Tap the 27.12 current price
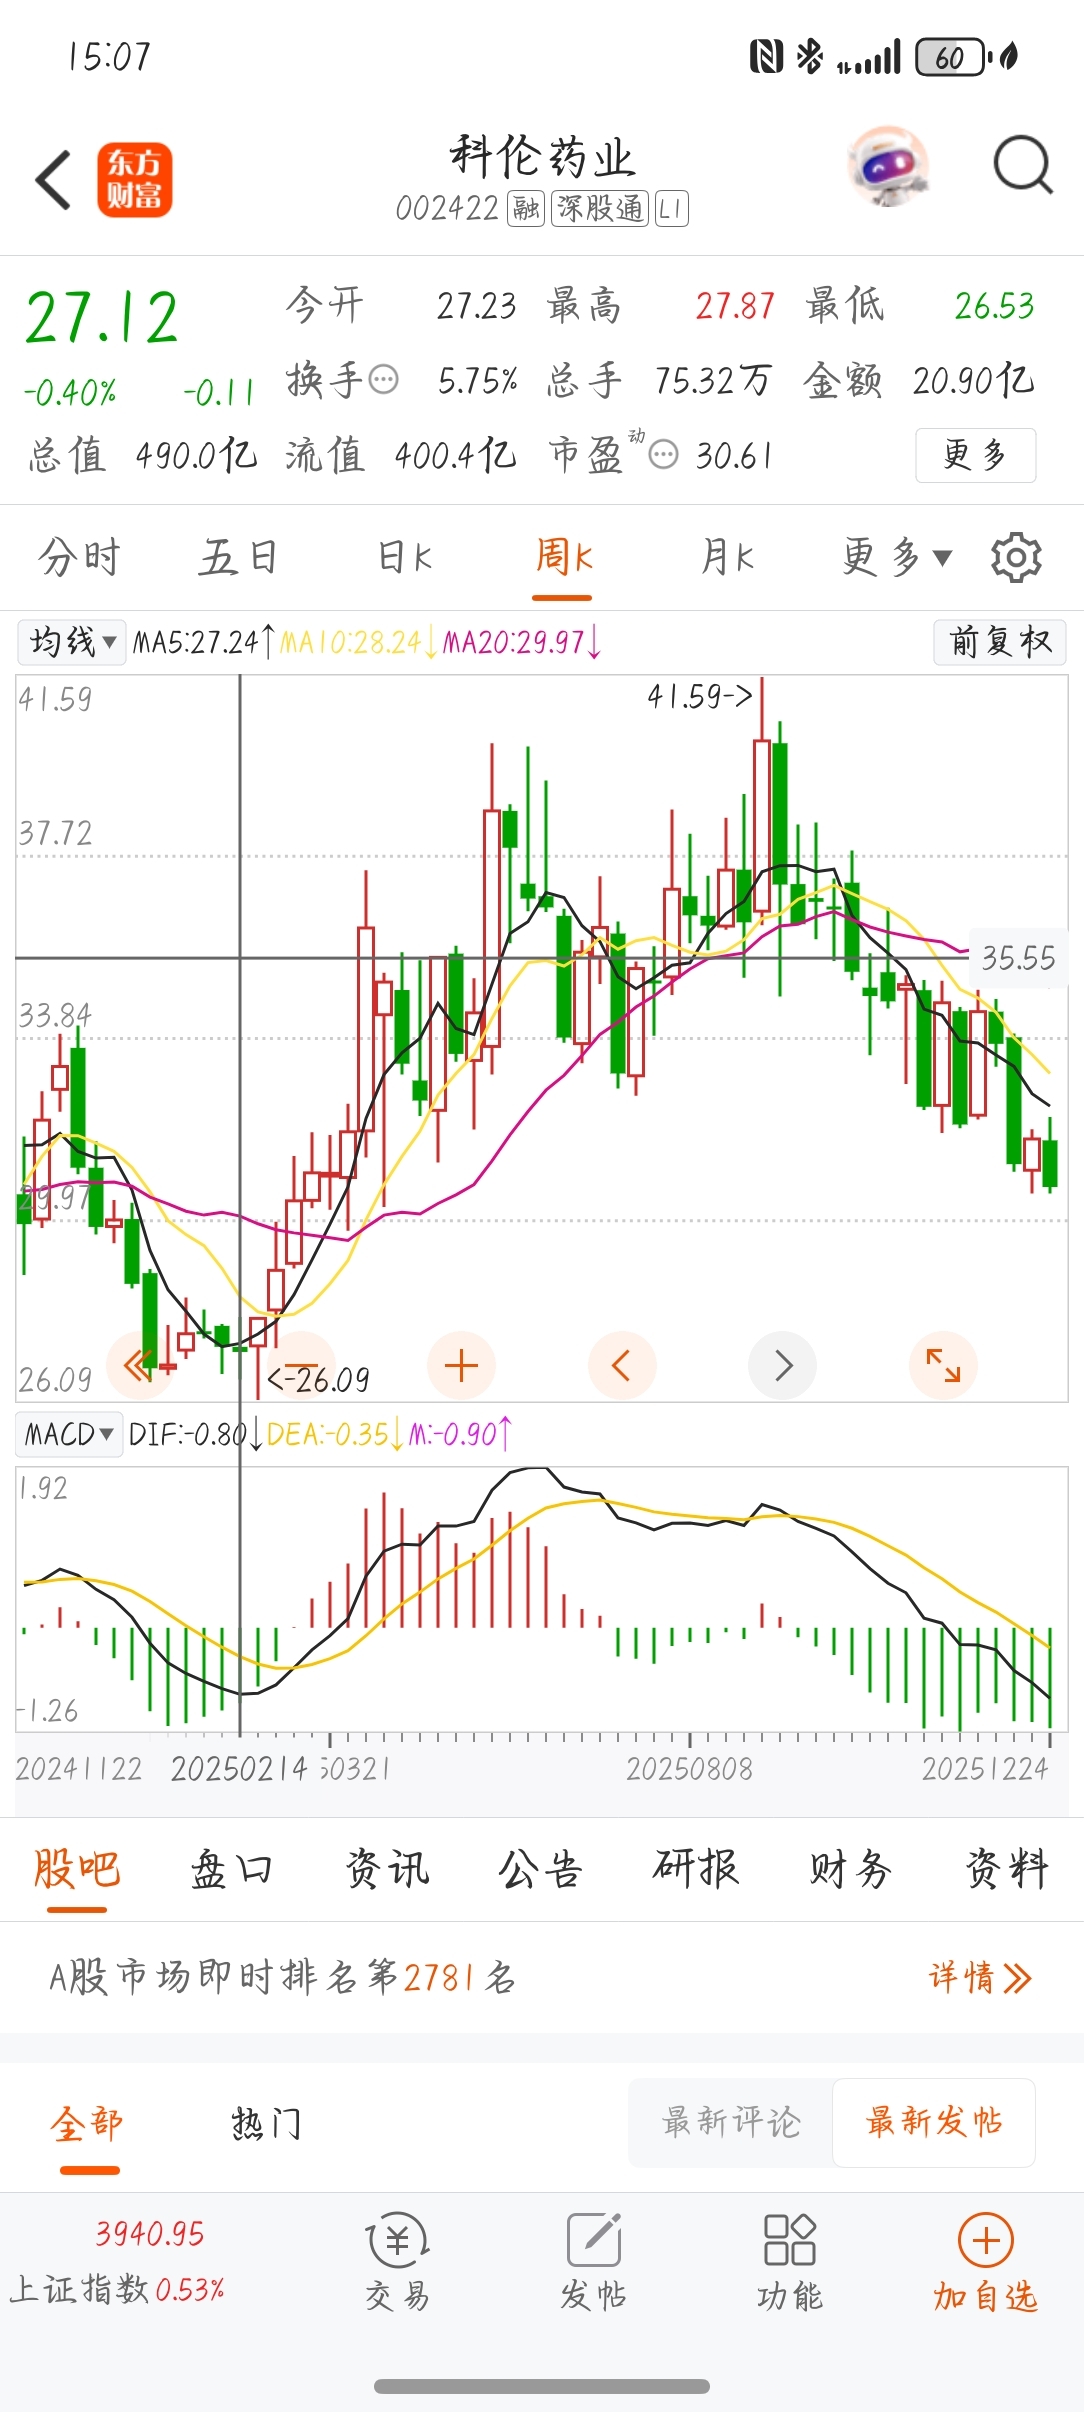 tap(102, 318)
